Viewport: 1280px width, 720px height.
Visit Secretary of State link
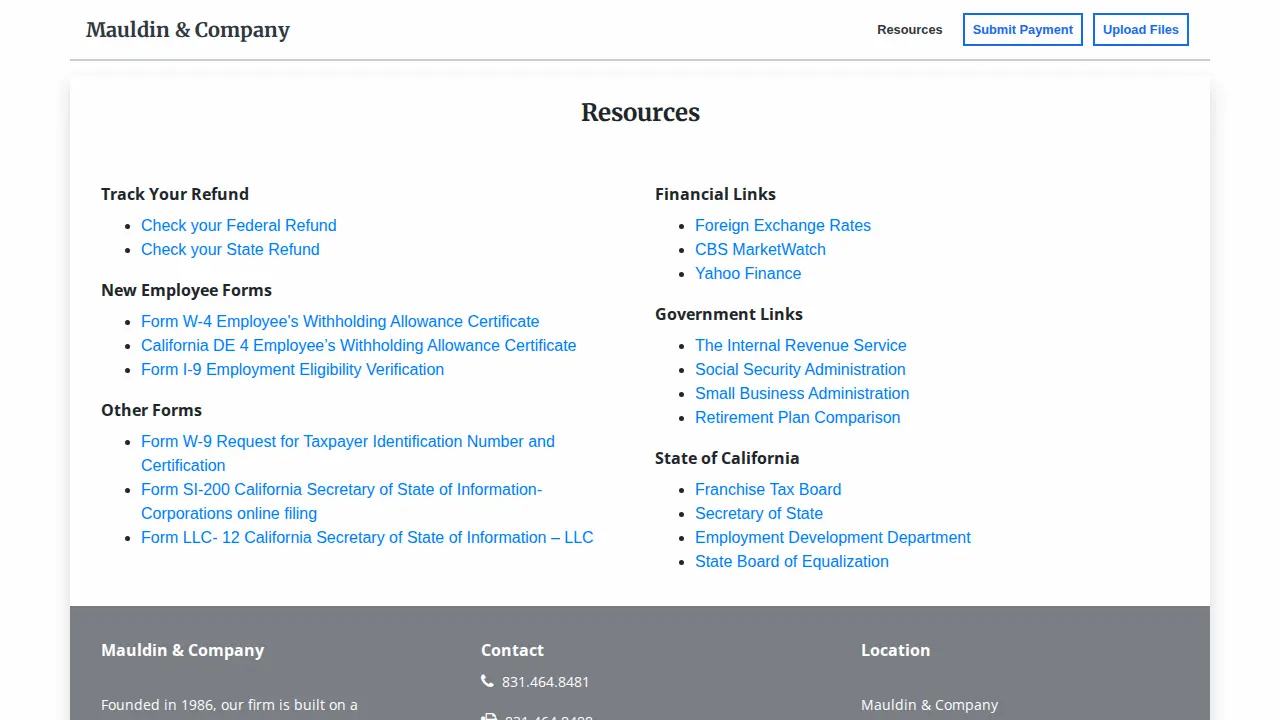tap(759, 513)
